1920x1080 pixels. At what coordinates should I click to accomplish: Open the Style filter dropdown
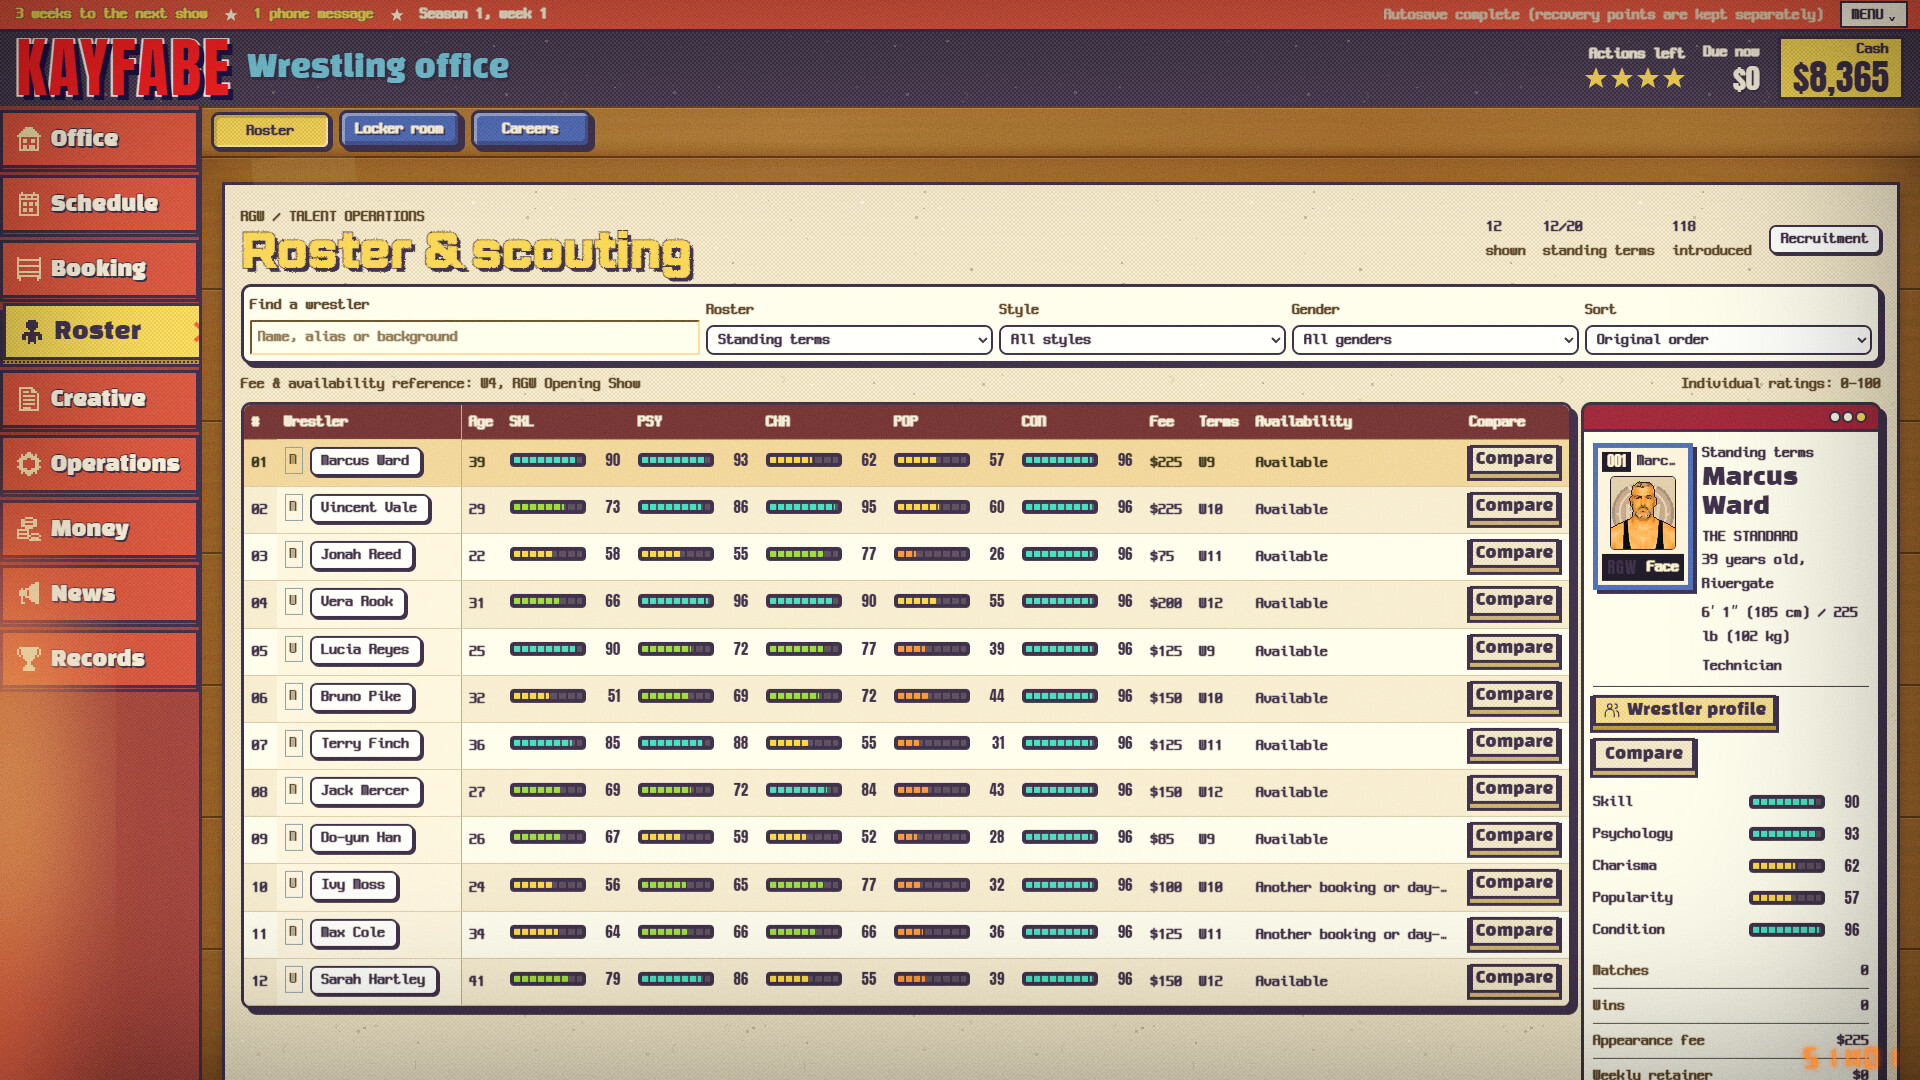(x=1141, y=340)
